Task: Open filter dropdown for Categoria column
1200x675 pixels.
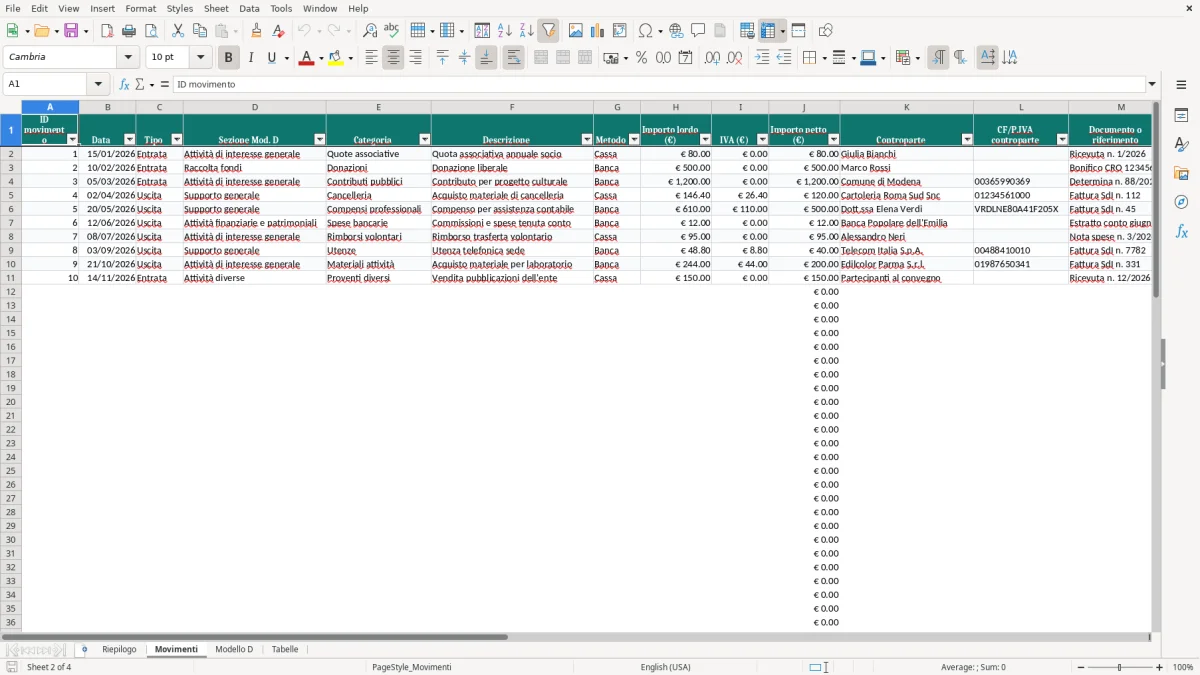Action: tap(424, 140)
